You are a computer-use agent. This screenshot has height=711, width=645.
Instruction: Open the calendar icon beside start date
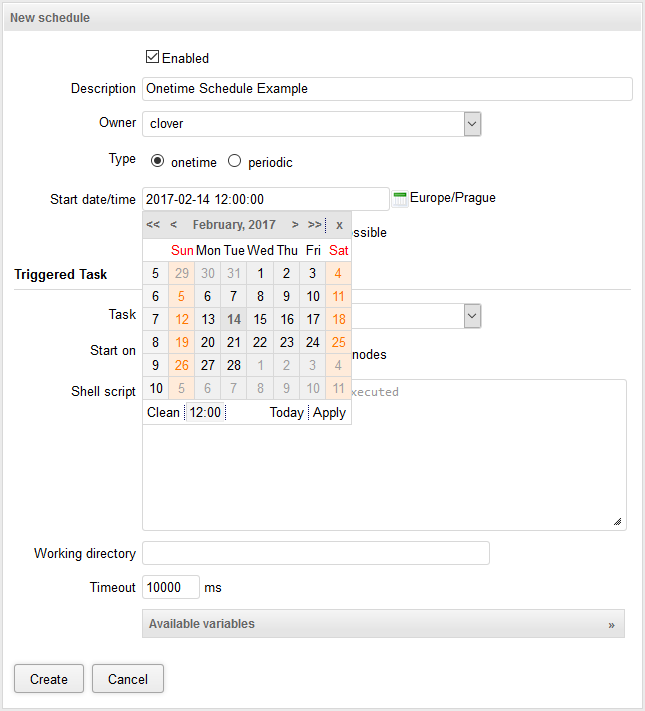point(400,199)
